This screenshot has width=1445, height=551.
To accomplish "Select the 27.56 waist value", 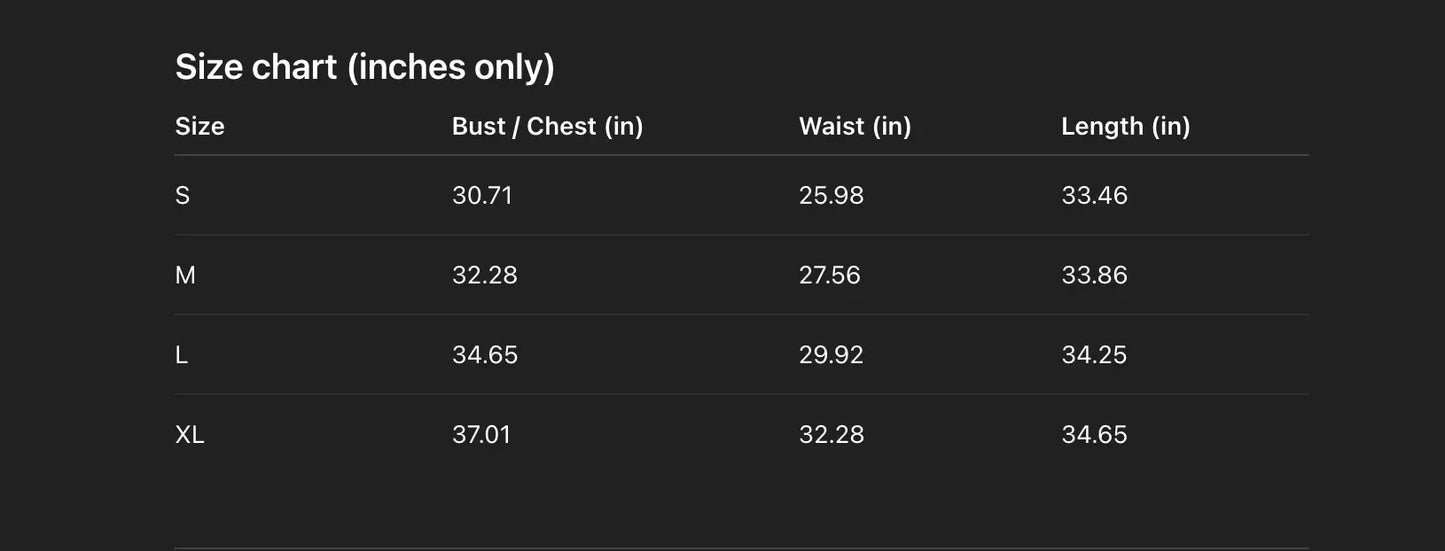I will 829,275.
